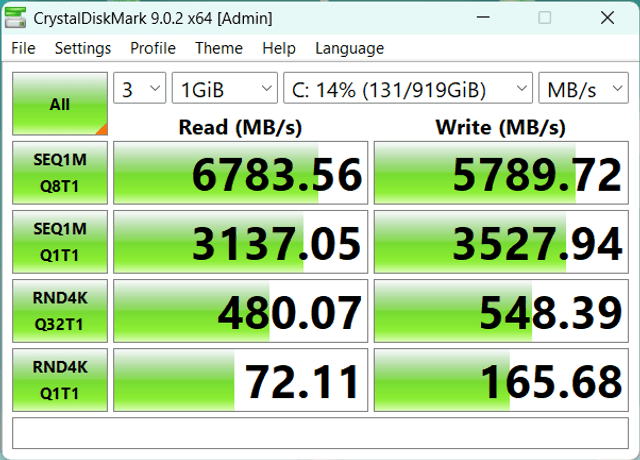The height and width of the screenshot is (460, 640).
Task: Click the RND4K Q1T1 write result 165.68
Action: coord(501,380)
